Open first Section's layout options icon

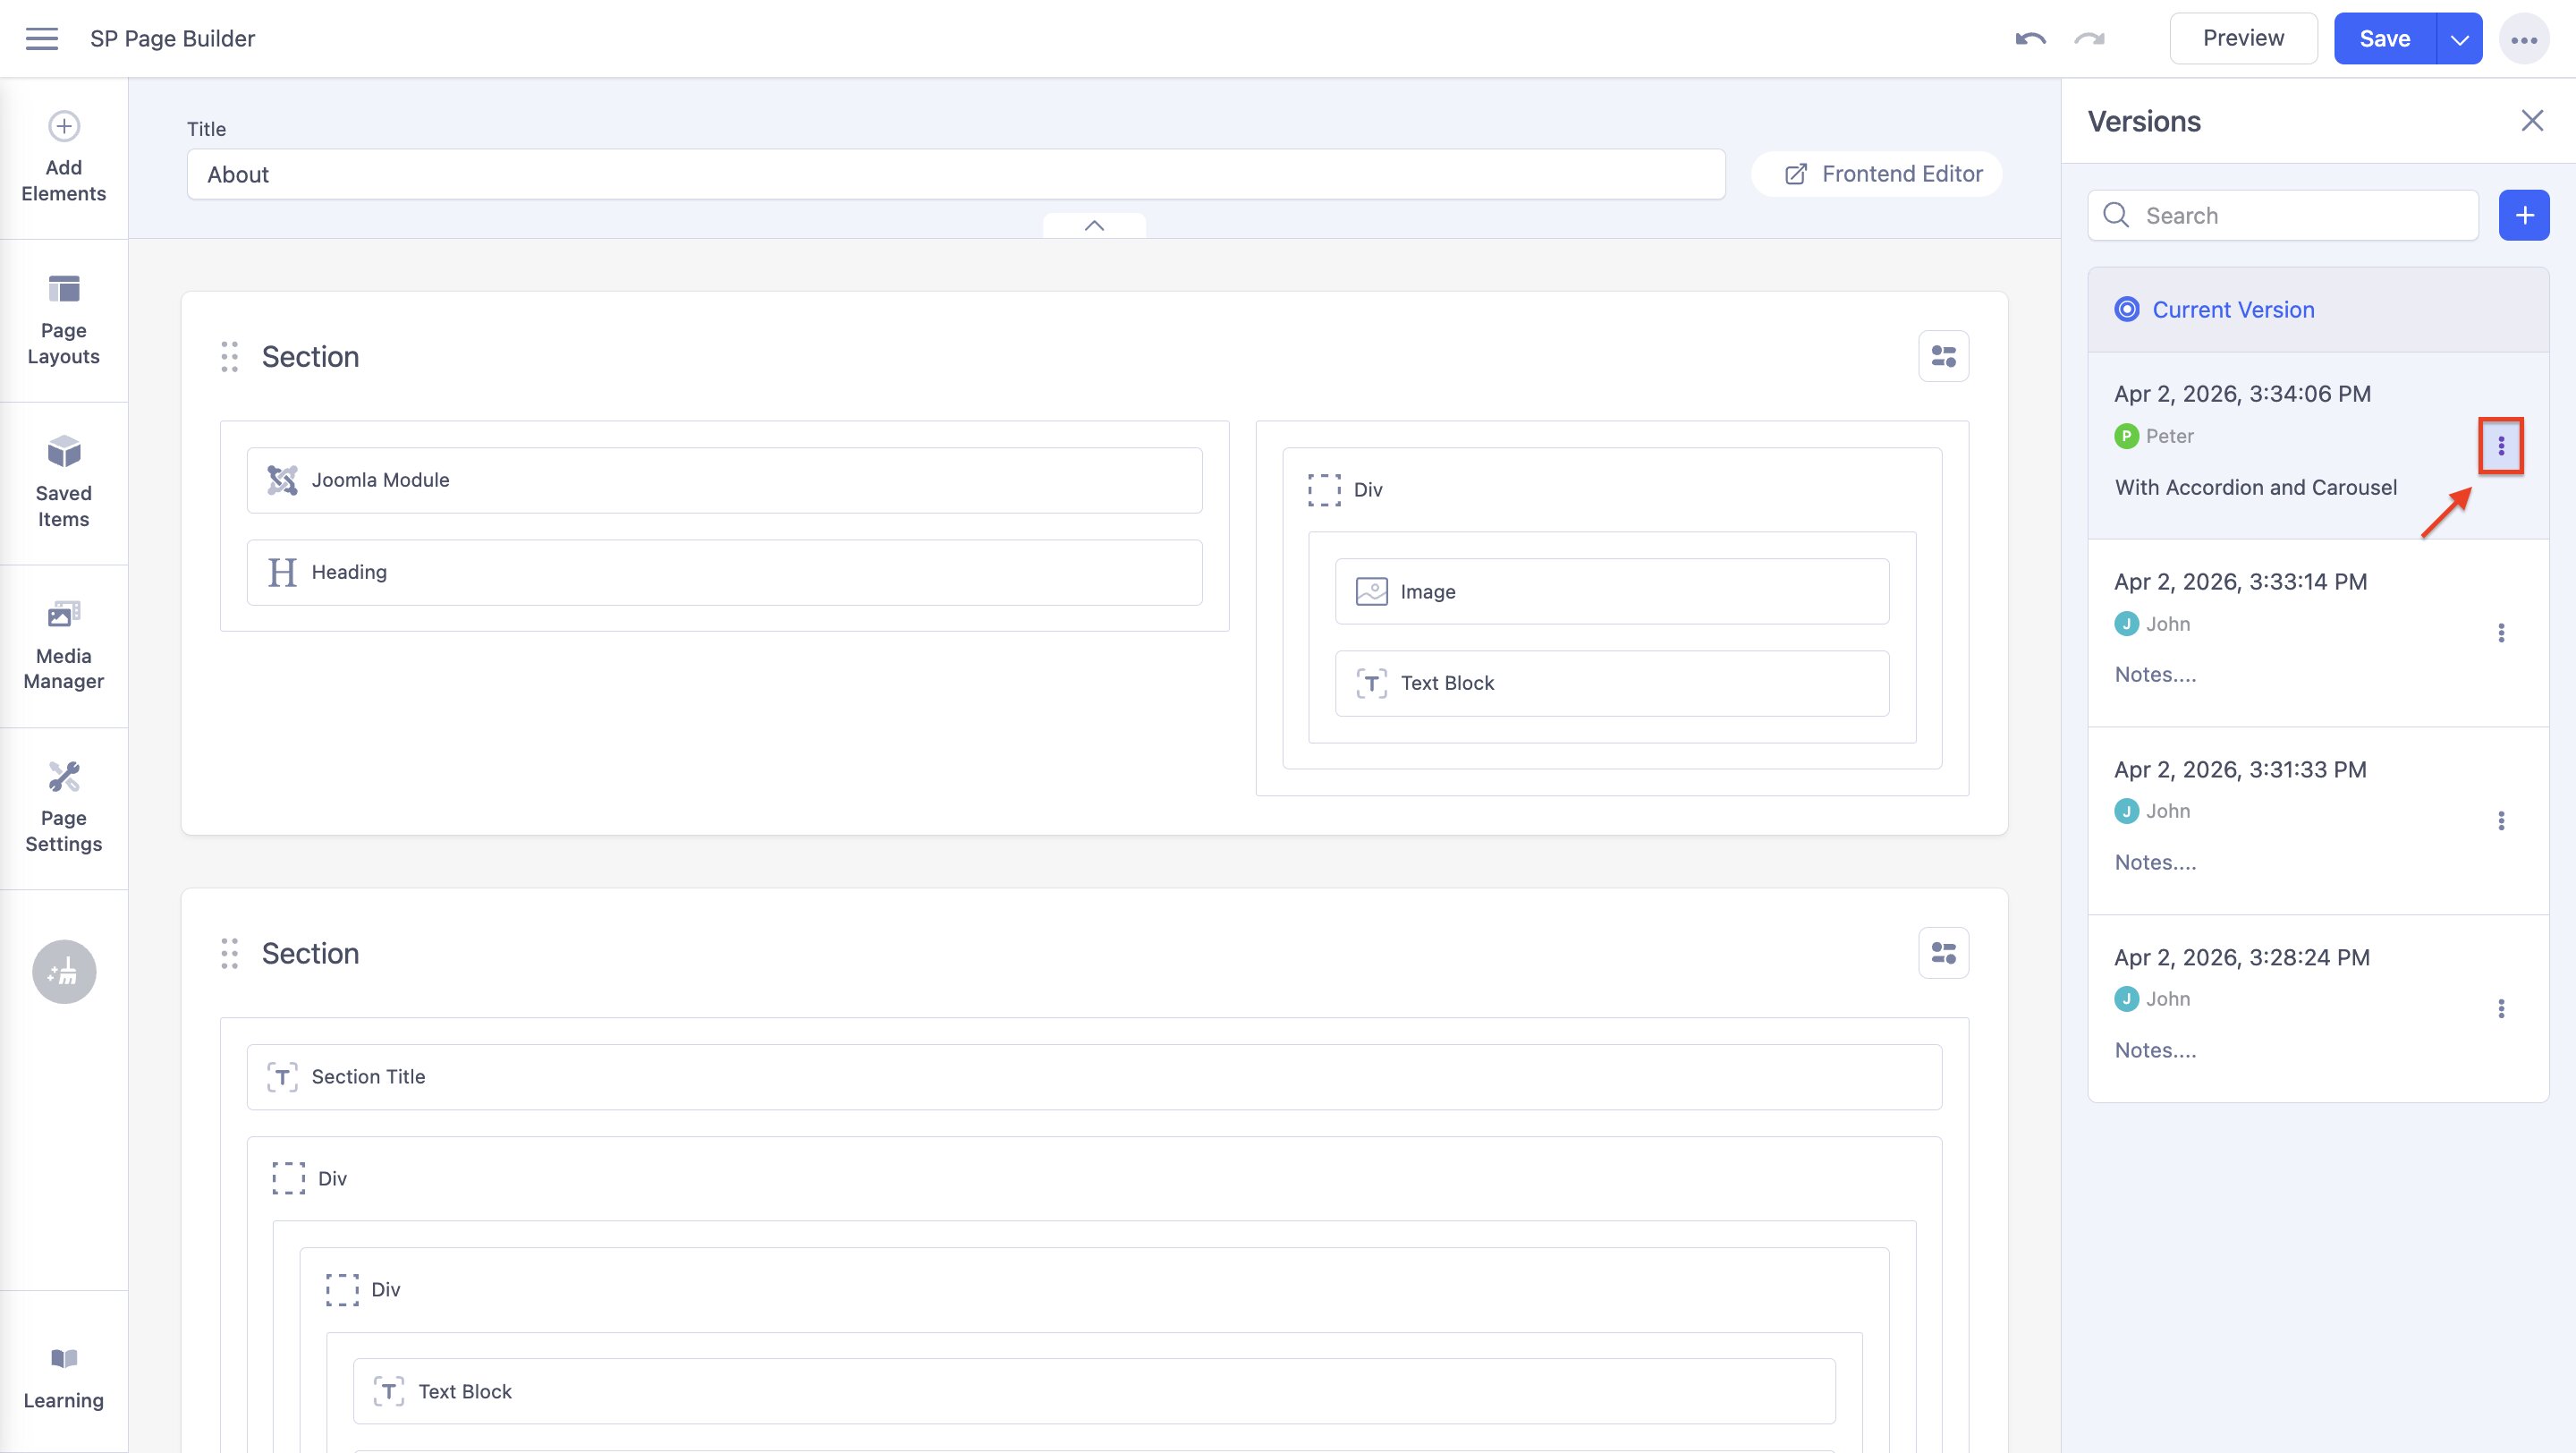[1943, 356]
